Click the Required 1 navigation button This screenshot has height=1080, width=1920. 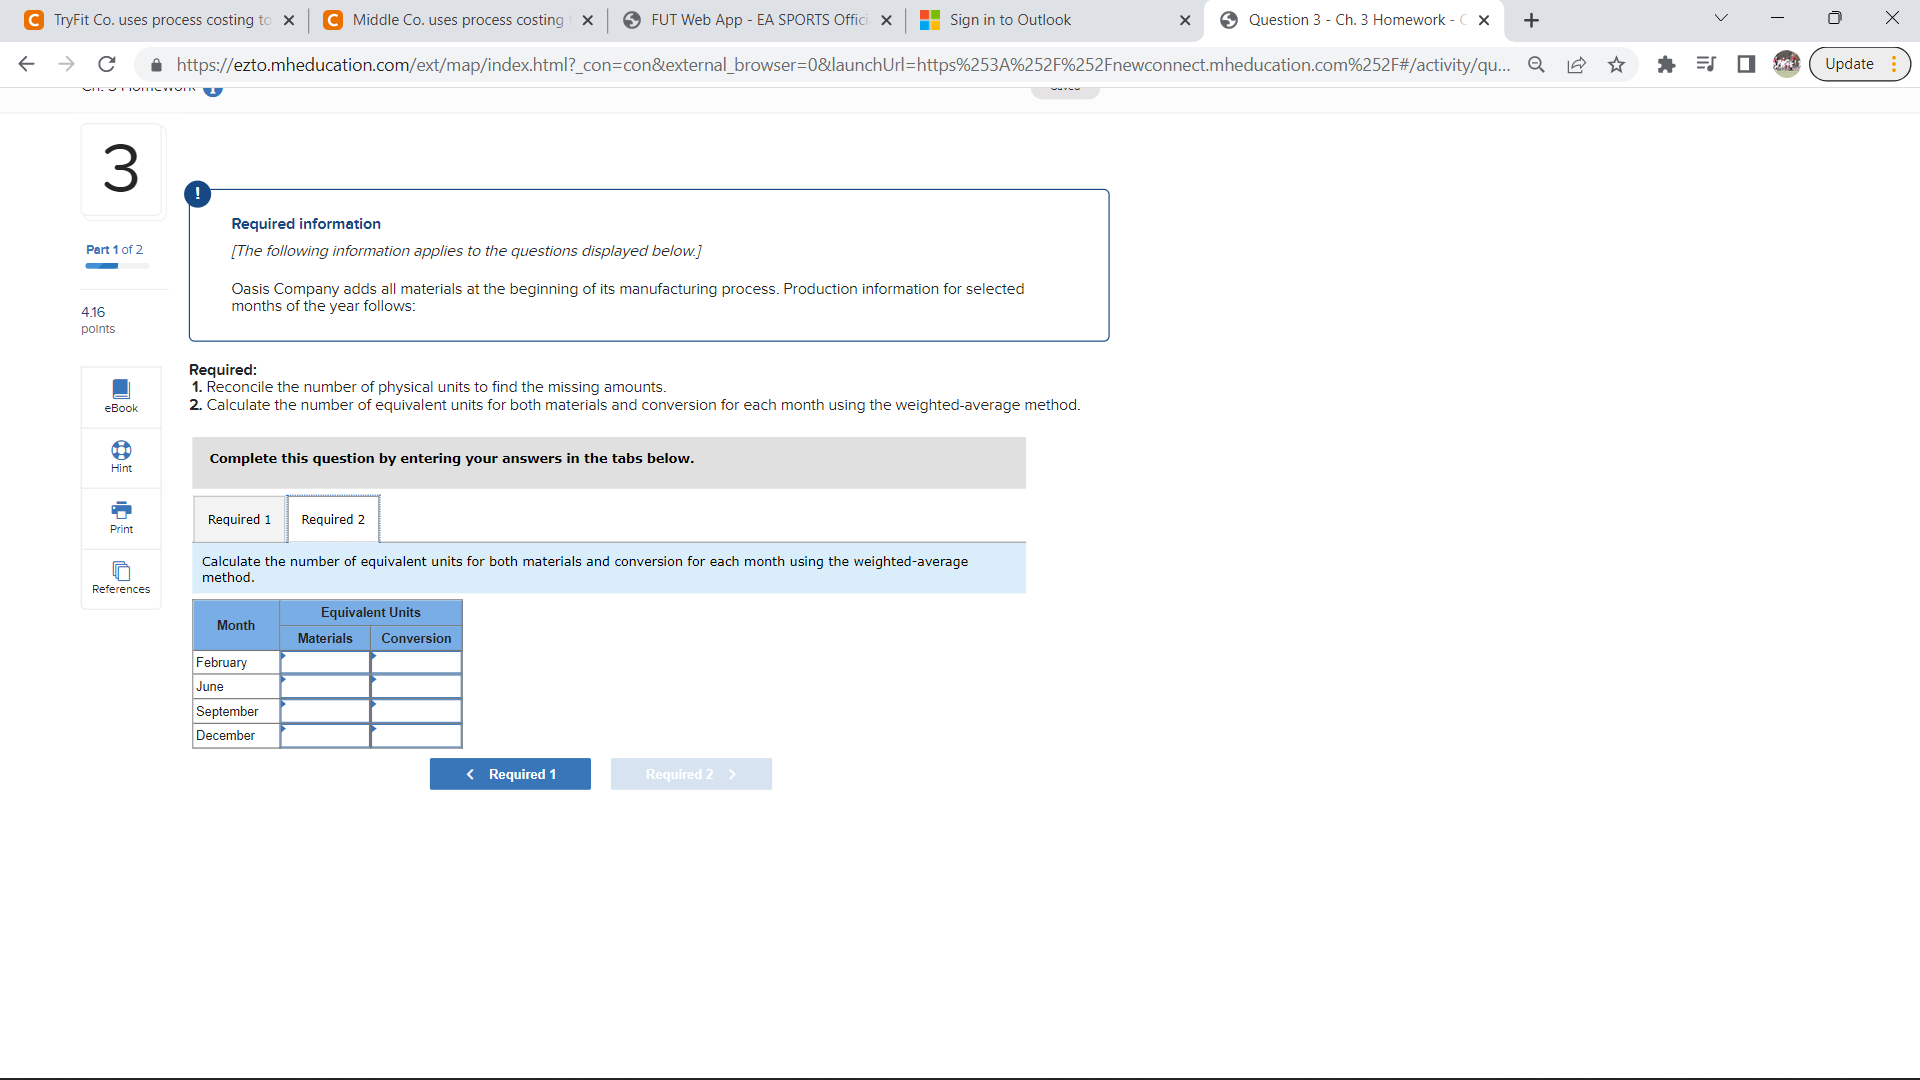tap(510, 773)
